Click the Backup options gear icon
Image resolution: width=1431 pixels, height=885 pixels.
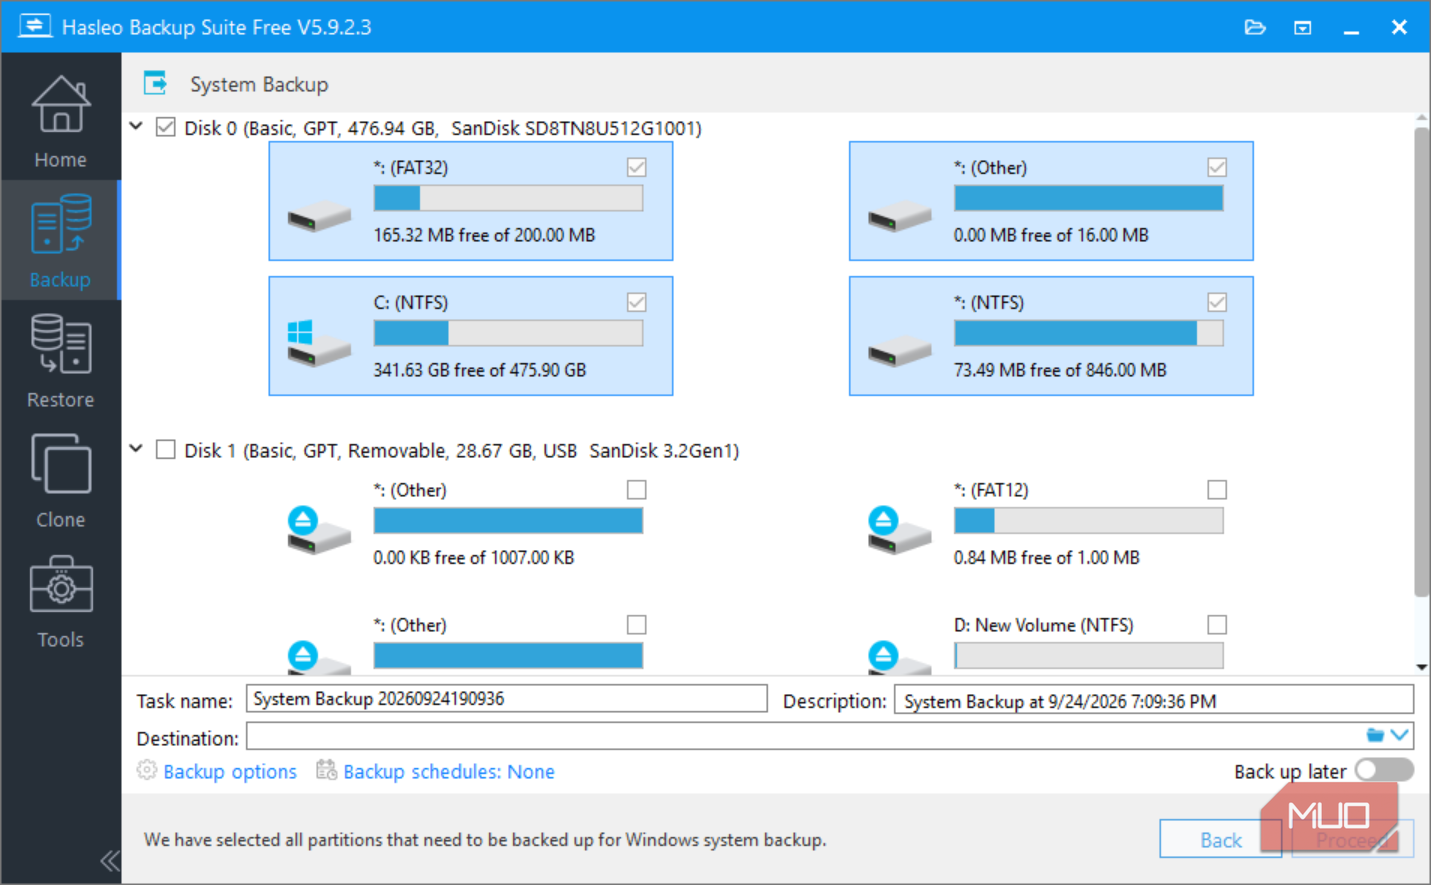(x=147, y=770)
